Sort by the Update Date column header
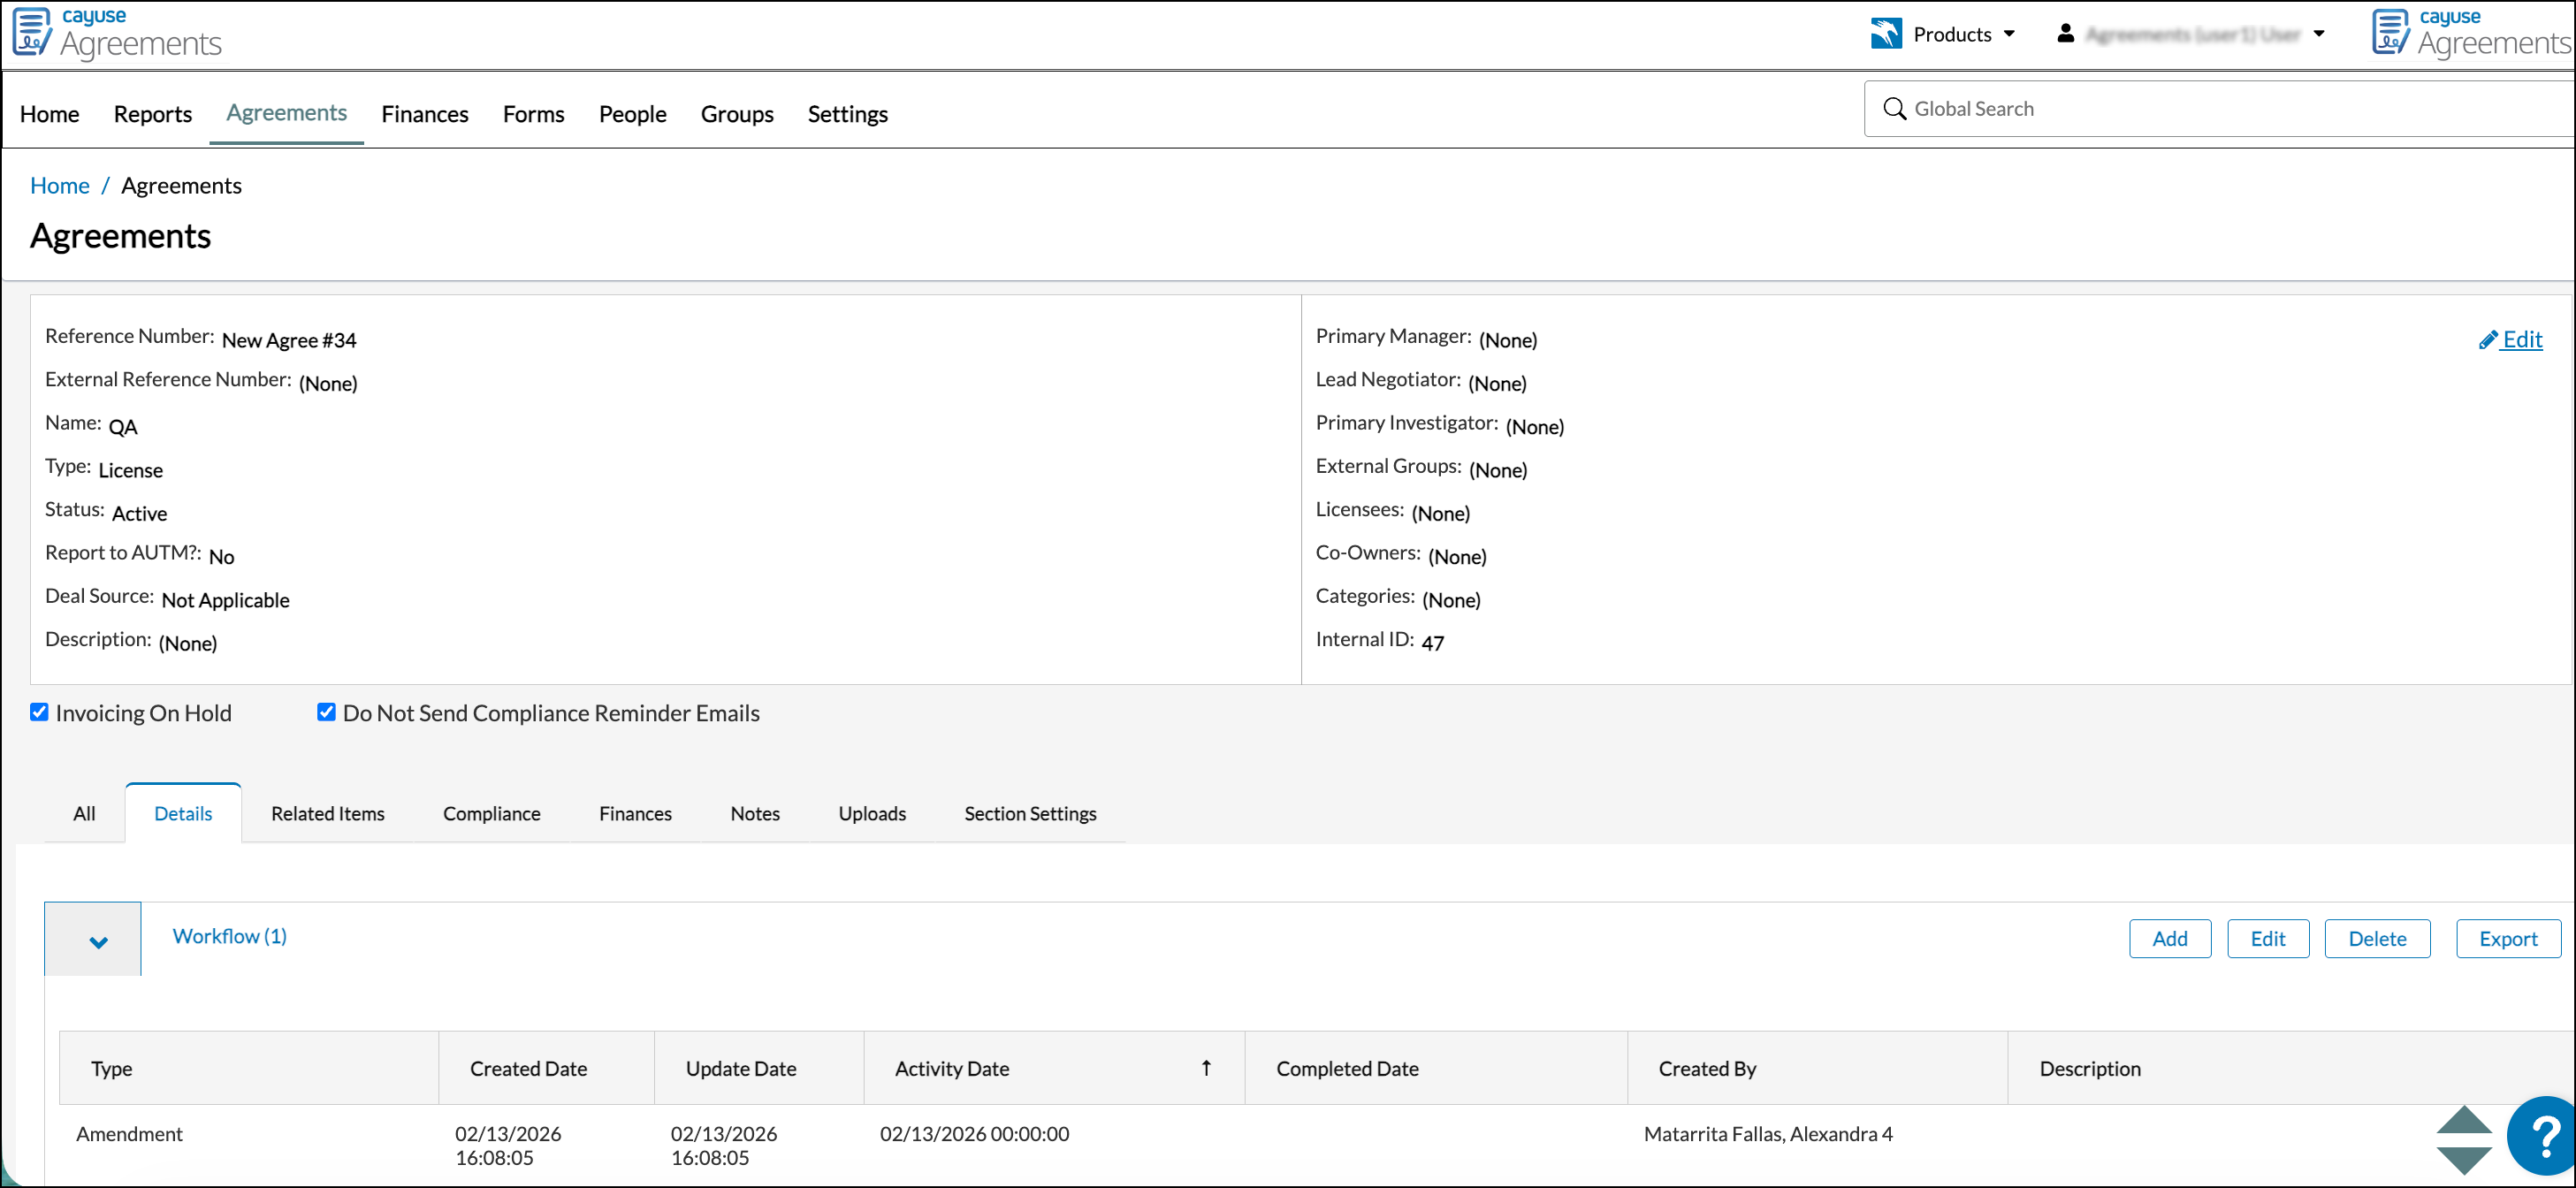This screenshot has width=2576, height=1188. (x=759, y=1068)
